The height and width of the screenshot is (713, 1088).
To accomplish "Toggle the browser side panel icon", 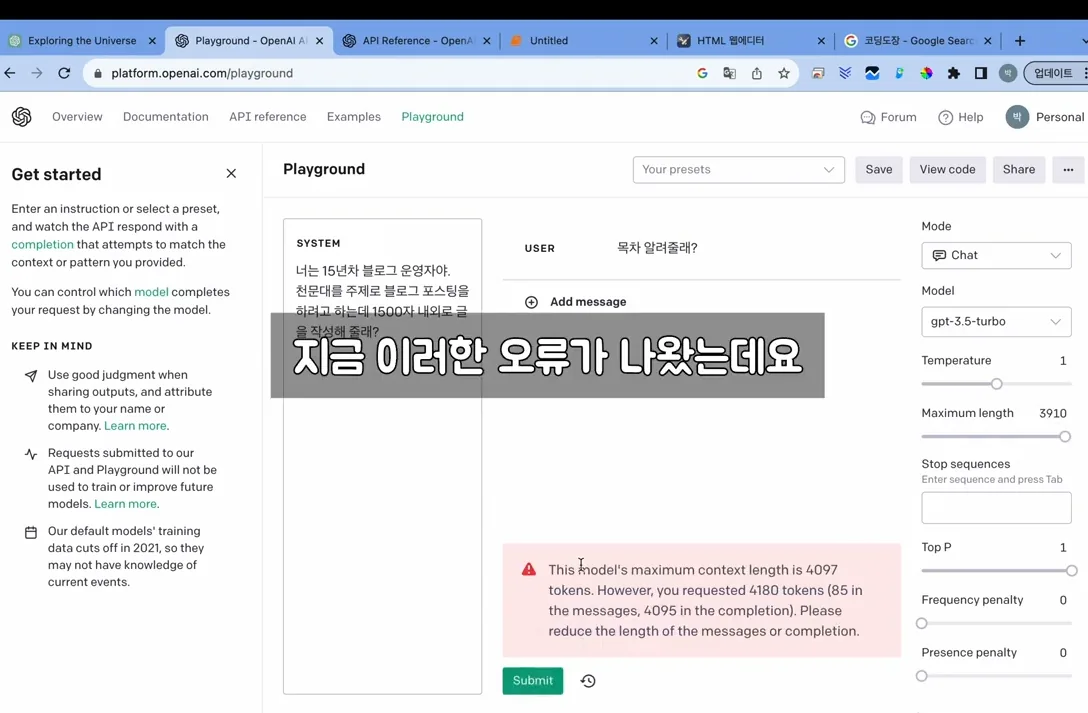I will pos(980,73).
